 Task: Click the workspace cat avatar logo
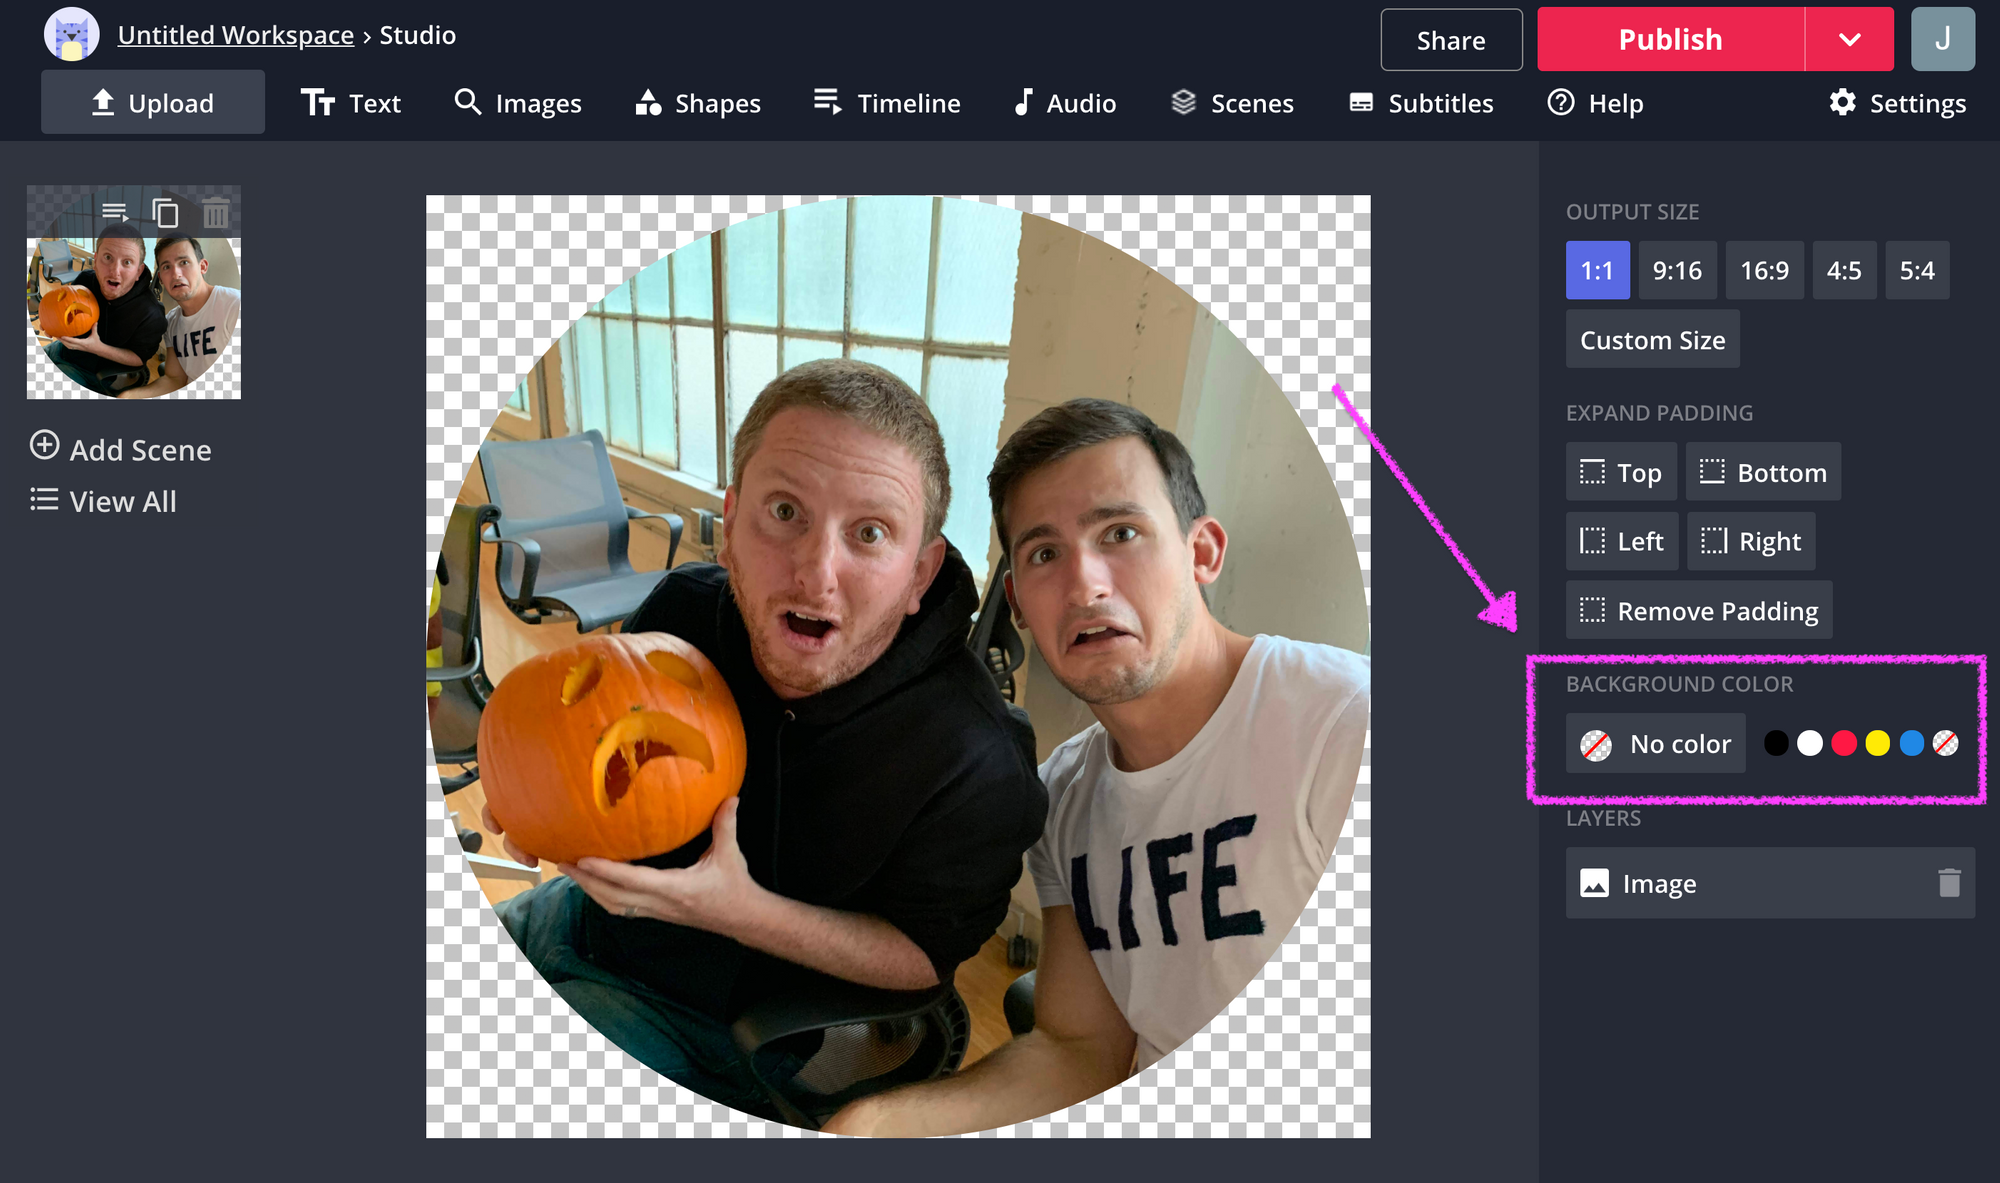point(71,35)
